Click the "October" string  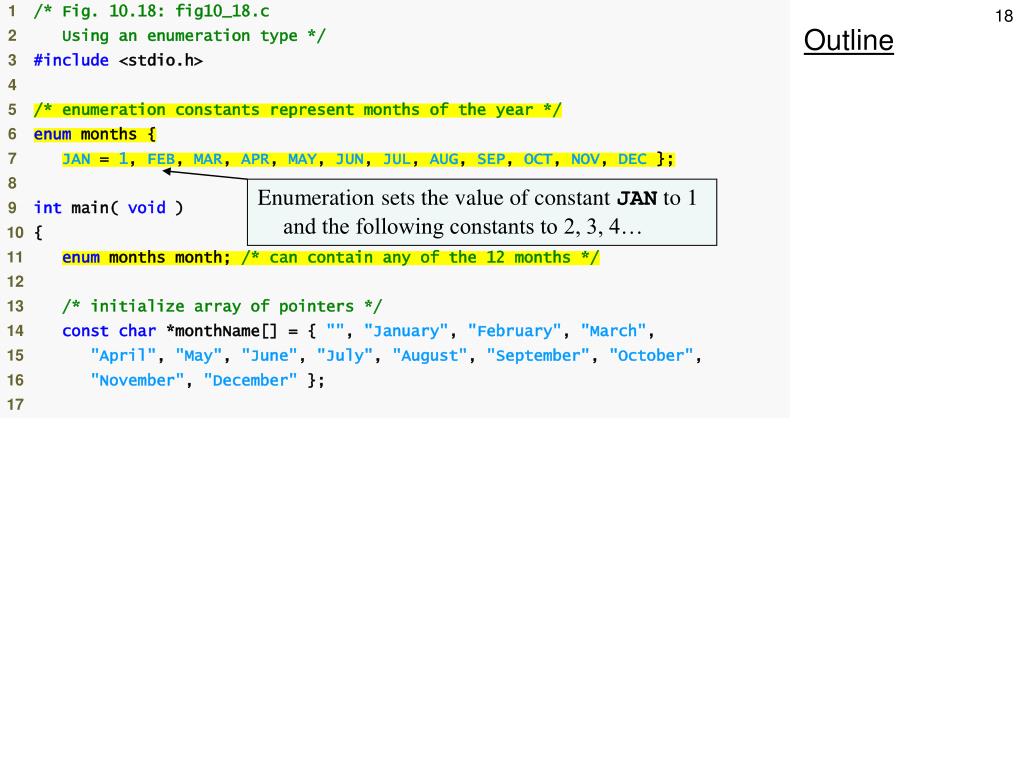(x=651, y=356)
